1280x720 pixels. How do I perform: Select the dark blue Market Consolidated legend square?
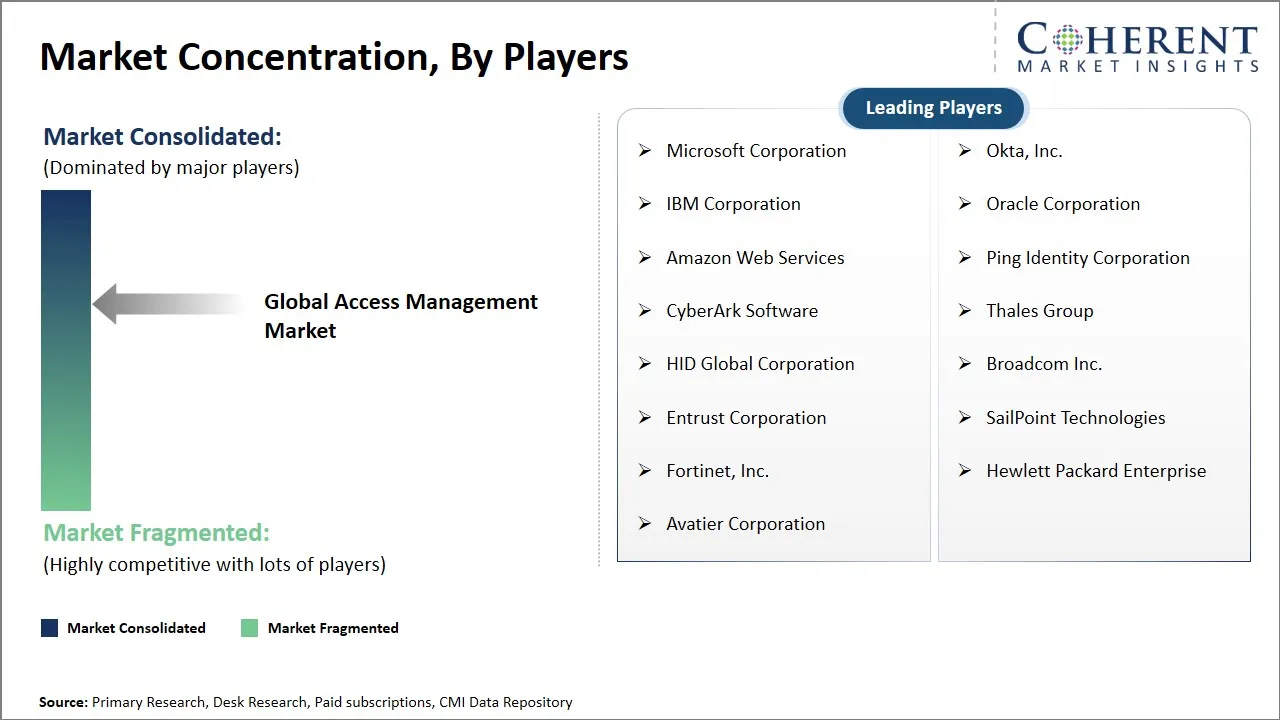click(48, 627)
